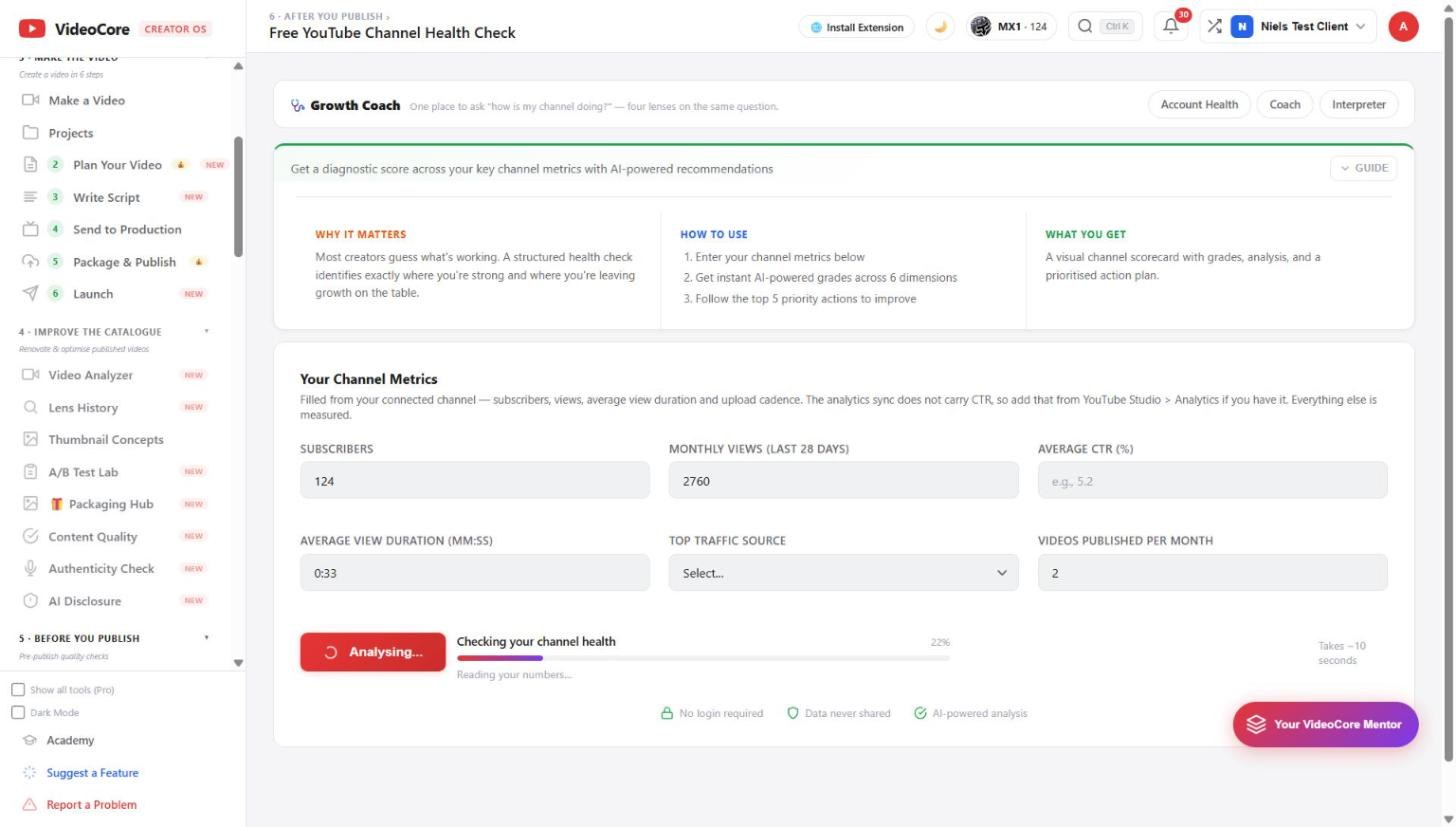Enable Show all tools (Pro) checkbox

(x=18, y=690)
